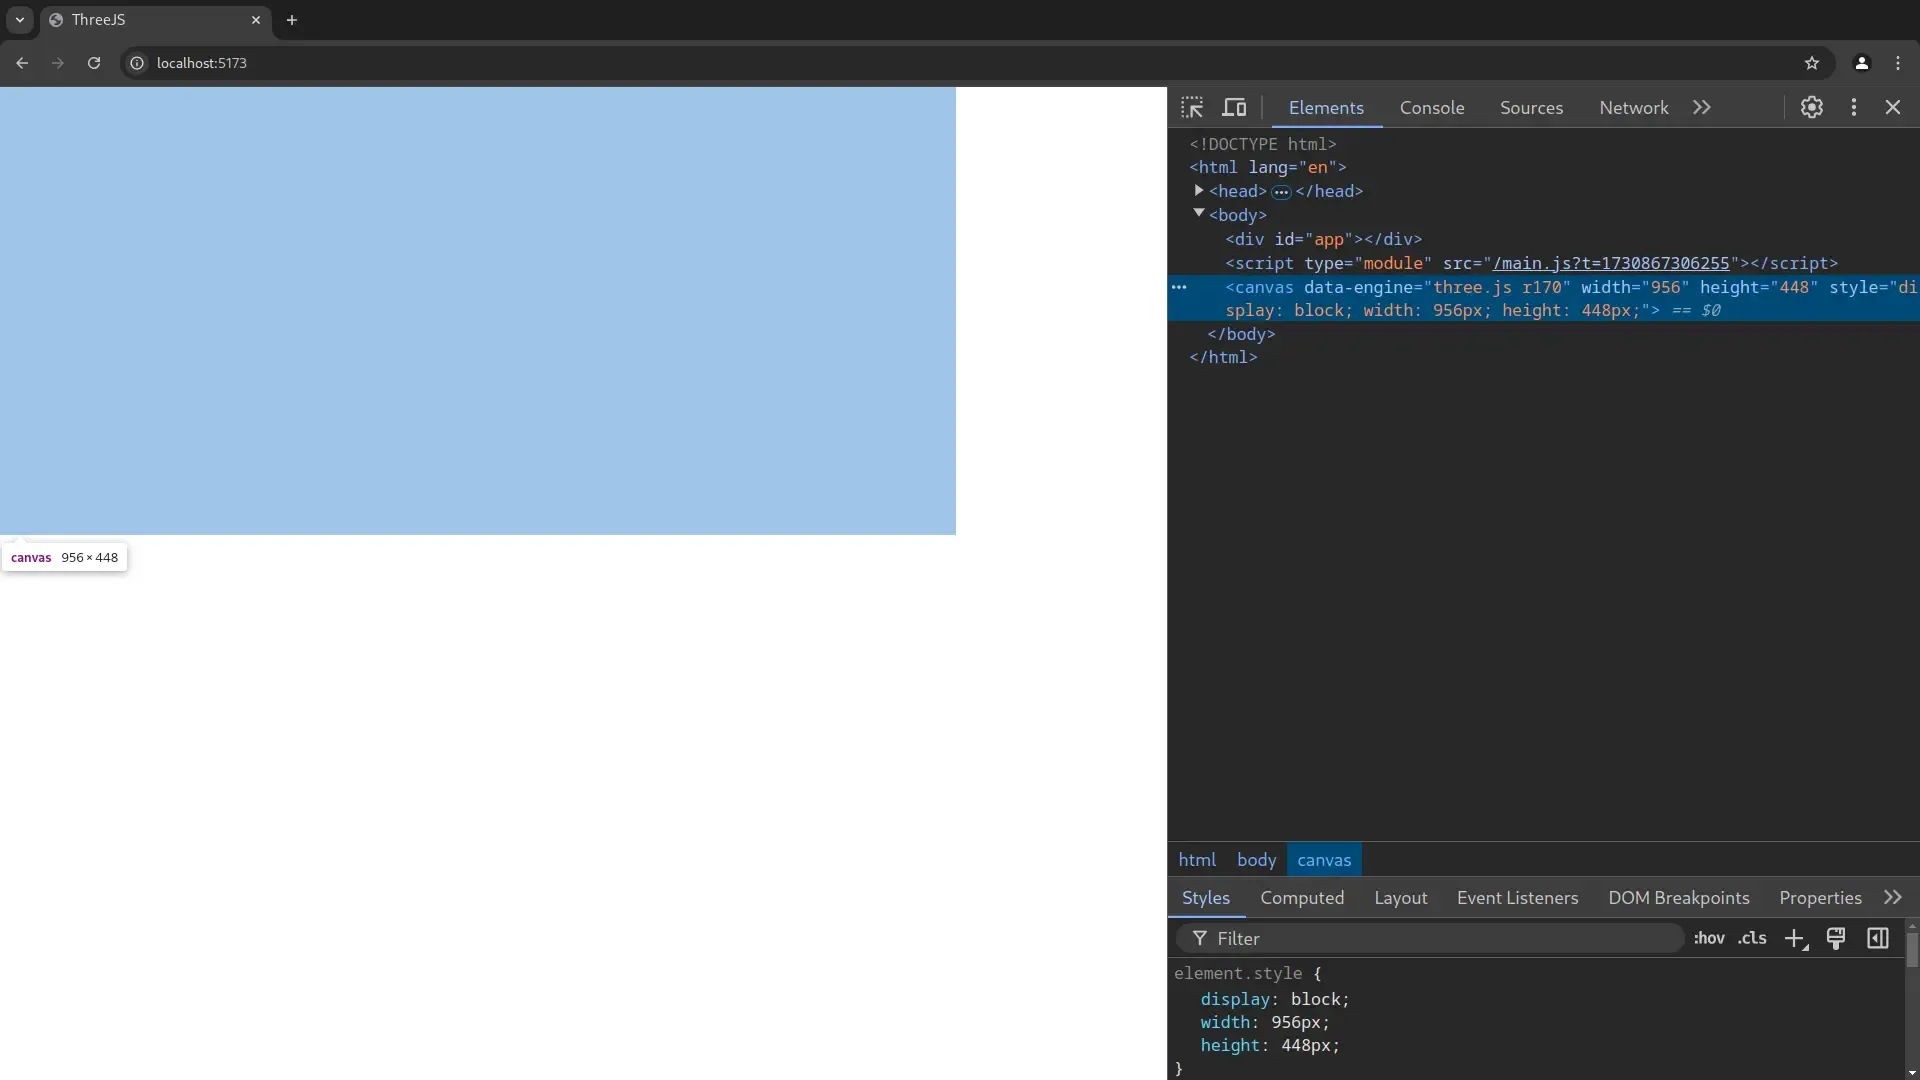Activate the inspect element picker tool
Image resolution: width=1920 pixels, height=1080 pixels.
[1192, 108]
